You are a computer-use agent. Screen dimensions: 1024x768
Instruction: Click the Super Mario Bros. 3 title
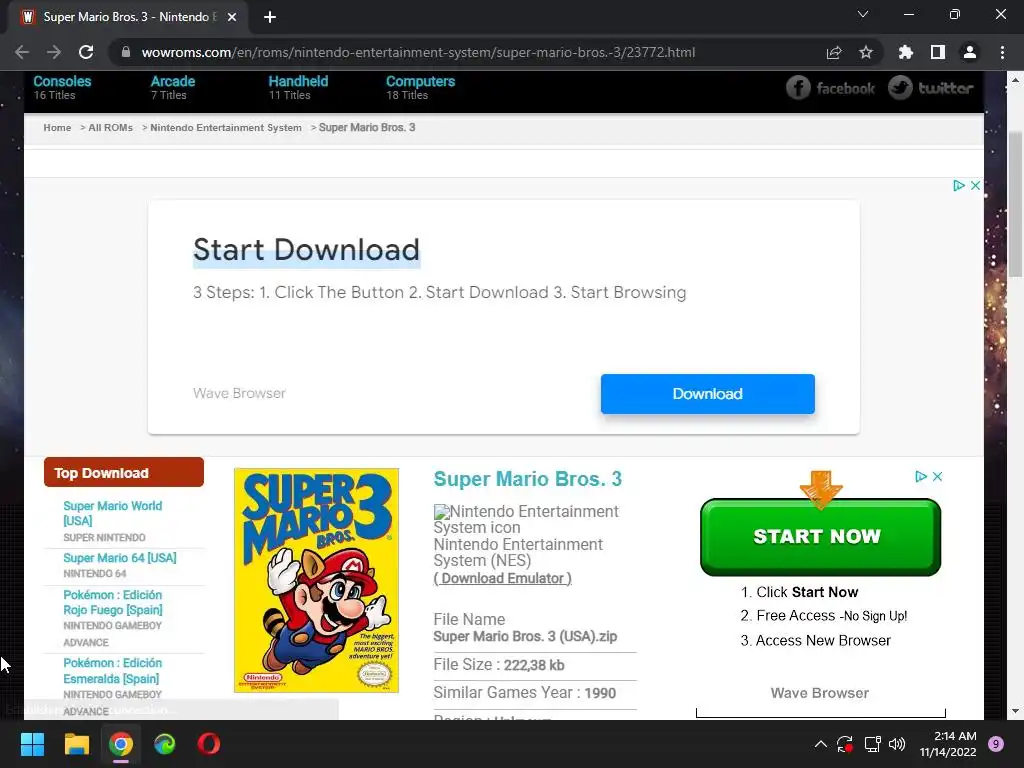(x=528, y=479)
